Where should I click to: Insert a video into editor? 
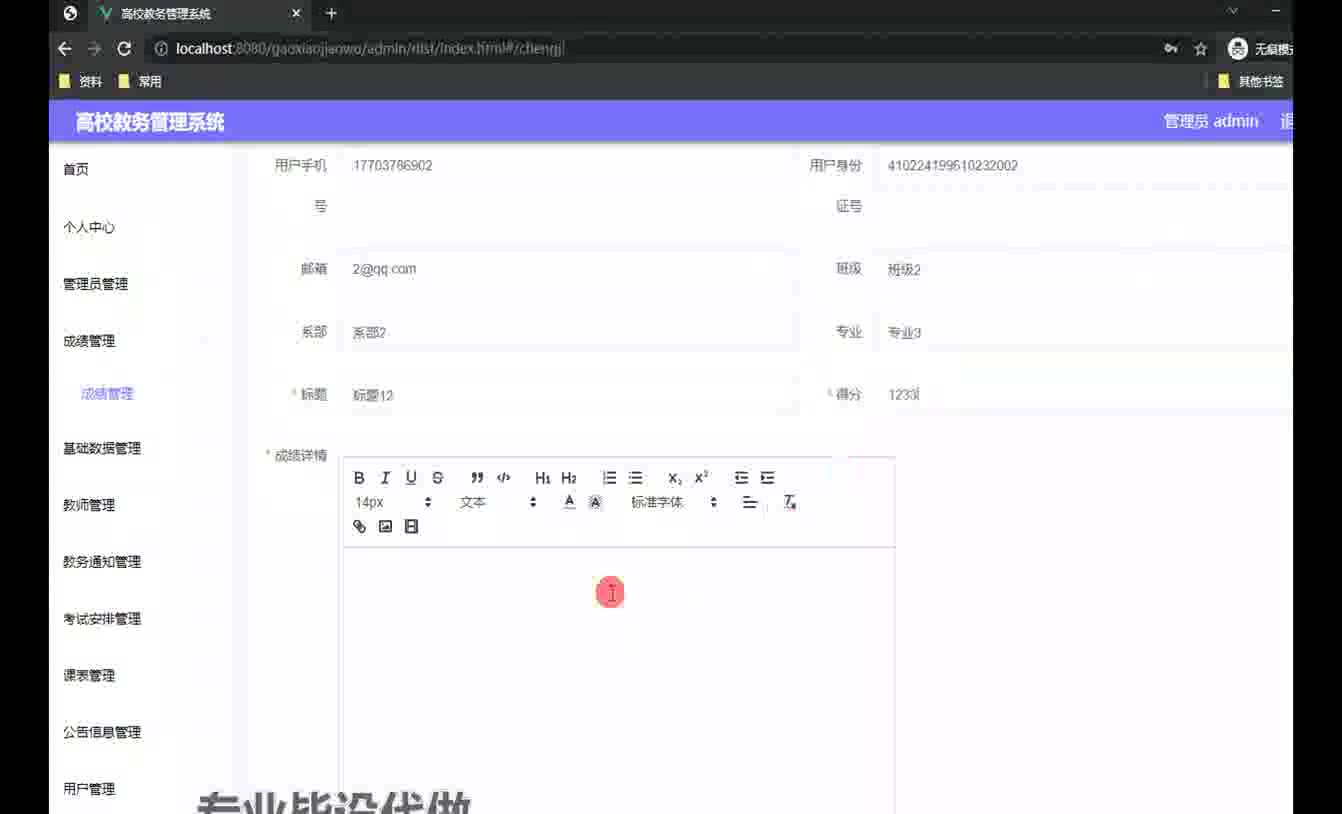[411, 527]
